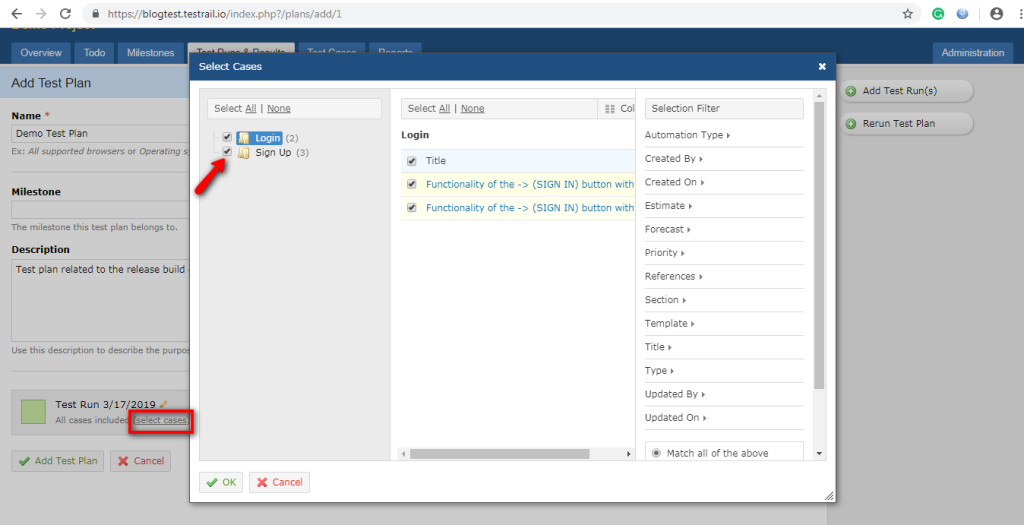1024x525 pixels.
Task: Click the browser reload icon
Action: click(65, 14)
